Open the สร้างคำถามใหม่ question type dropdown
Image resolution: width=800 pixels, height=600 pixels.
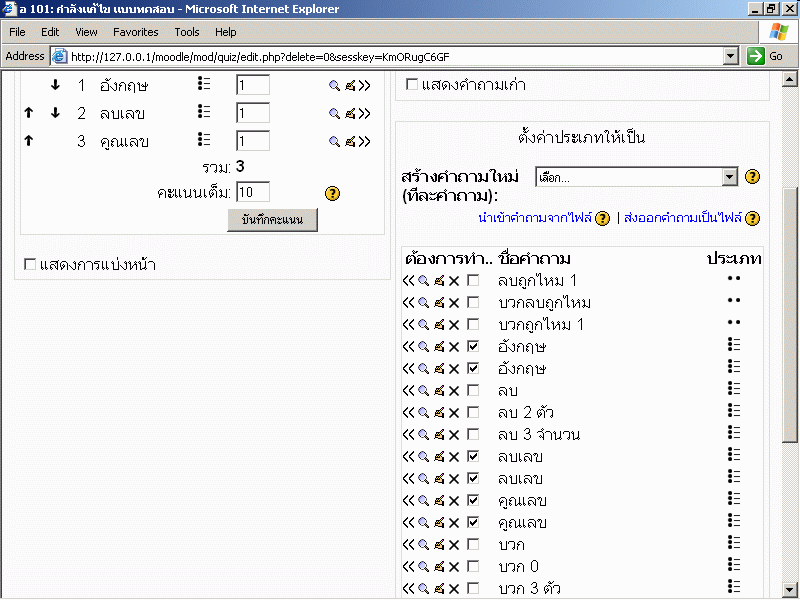tap(636, 177)
